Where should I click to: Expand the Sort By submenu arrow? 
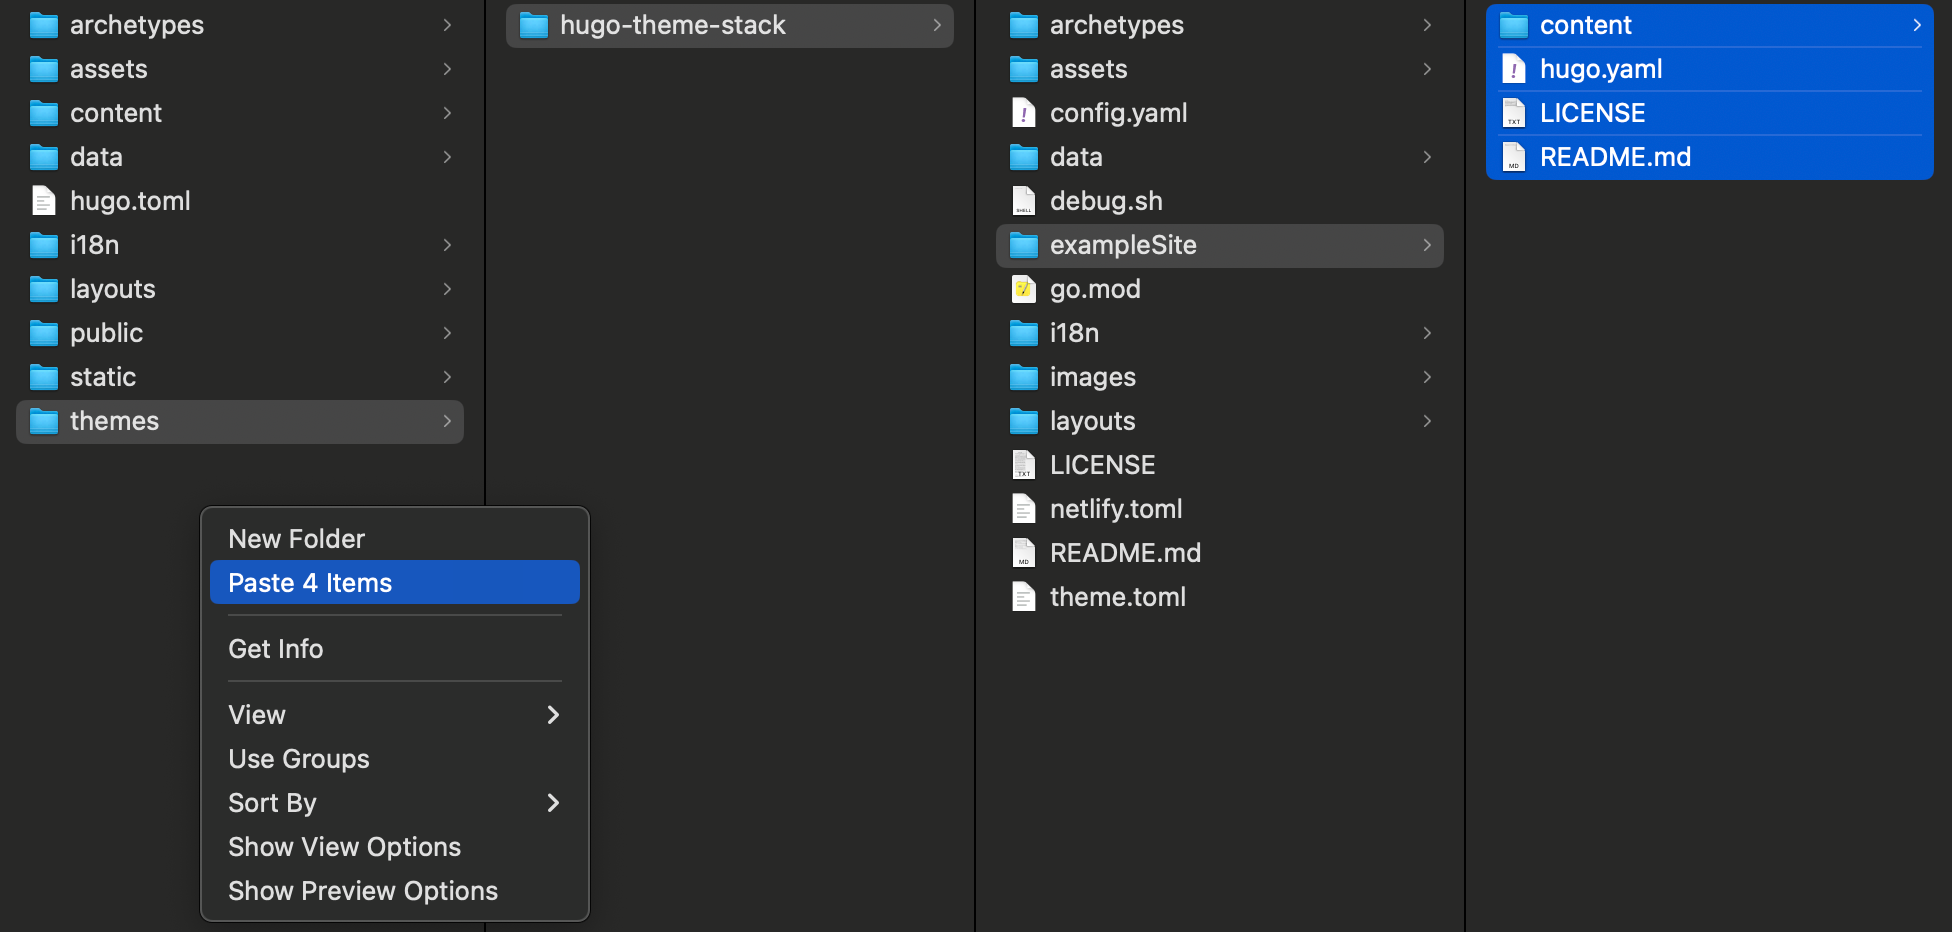(553, 803)
